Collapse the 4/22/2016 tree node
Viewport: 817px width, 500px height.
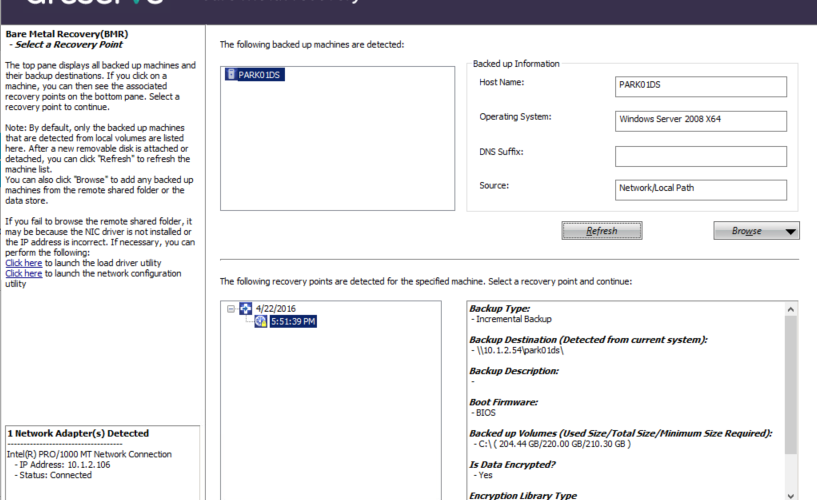tap(231, 309)
